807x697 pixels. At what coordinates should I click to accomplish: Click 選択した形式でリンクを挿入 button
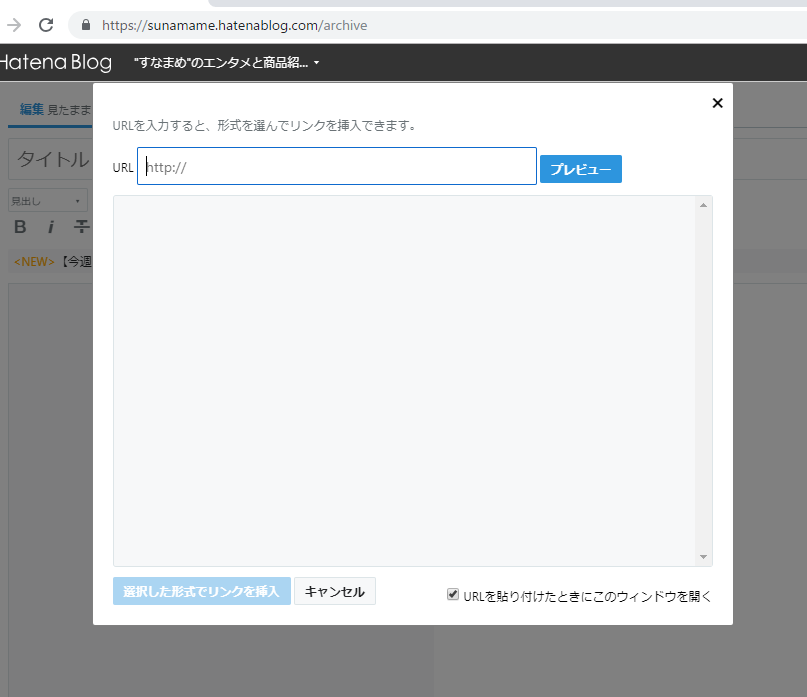(201, 592)
